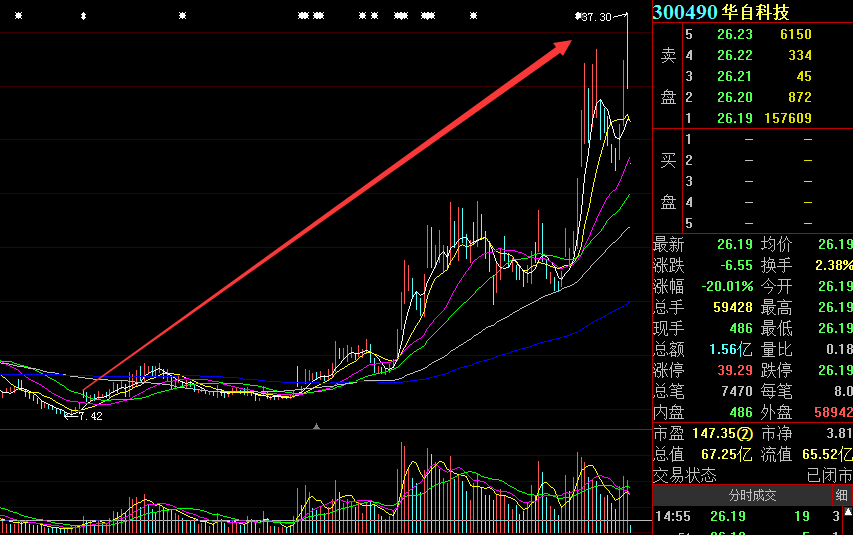Click stock code 300490 in header
This screenshot has height=535, width=853.
point(685,12)
